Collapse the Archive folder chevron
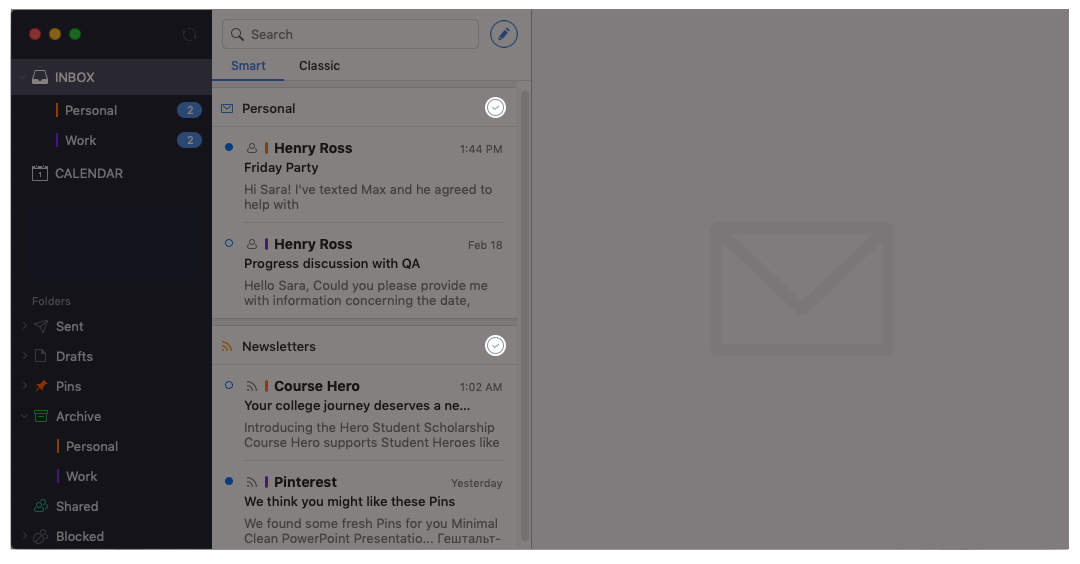 pos(25,416)
